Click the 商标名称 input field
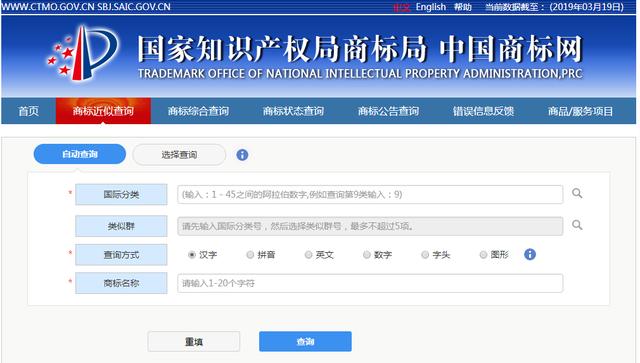 coord(370,283)
